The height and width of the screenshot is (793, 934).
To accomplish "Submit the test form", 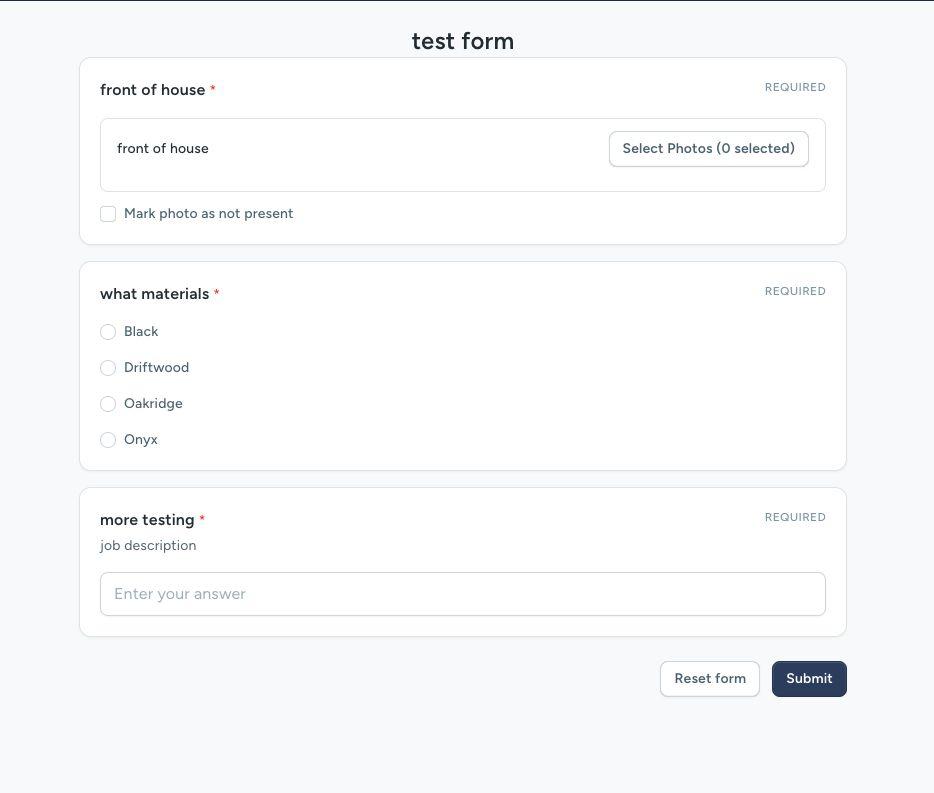I will pos(808,679).
